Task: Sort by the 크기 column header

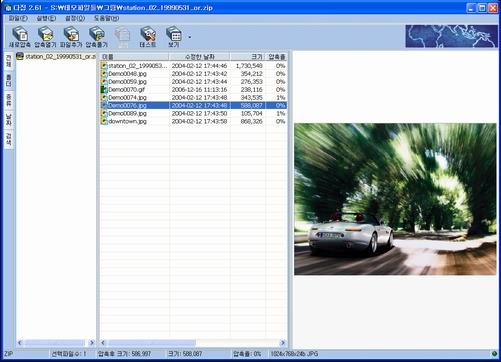Action: click(248, 57)
